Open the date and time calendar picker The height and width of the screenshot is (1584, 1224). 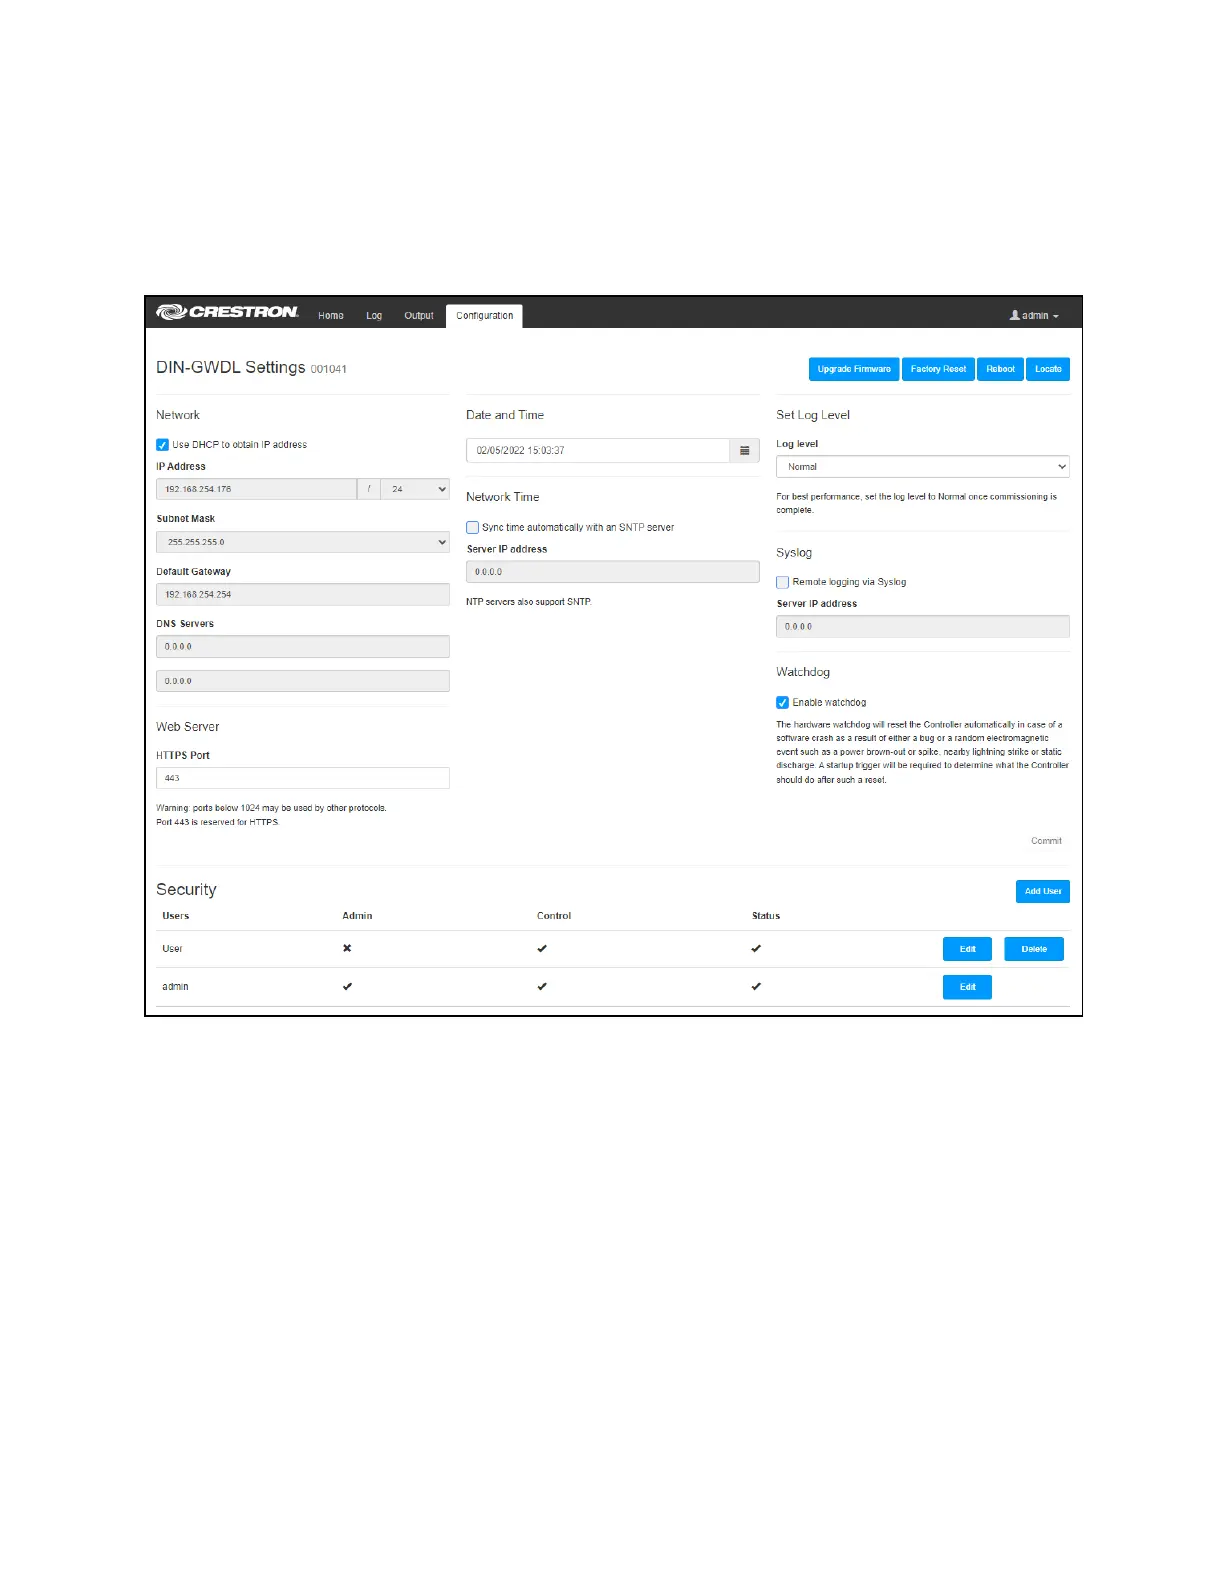744,451
